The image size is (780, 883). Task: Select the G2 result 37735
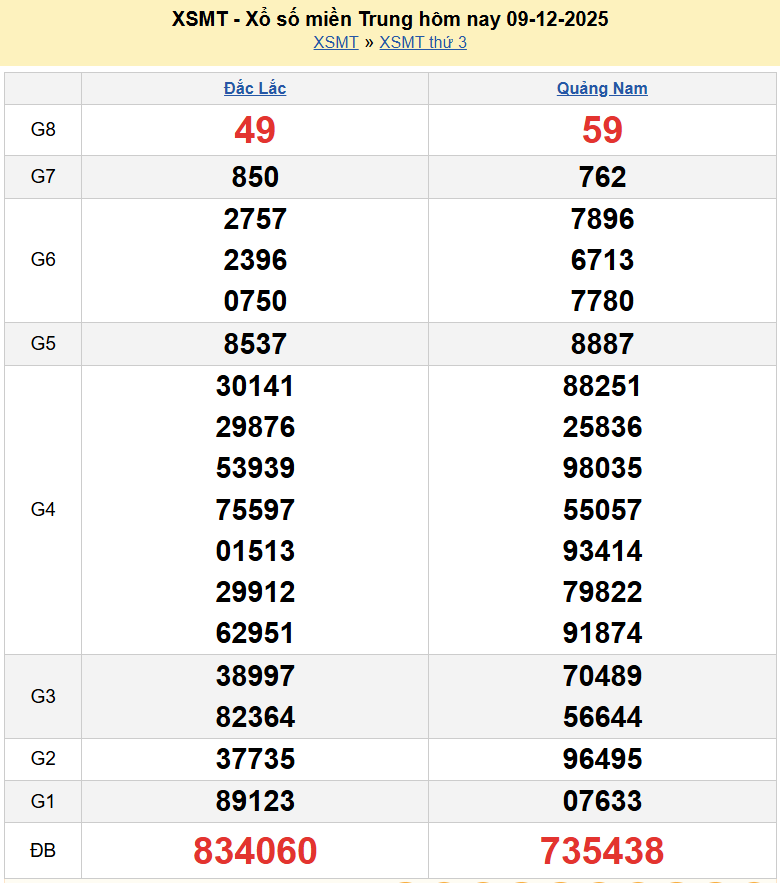(x=255, y=759)
